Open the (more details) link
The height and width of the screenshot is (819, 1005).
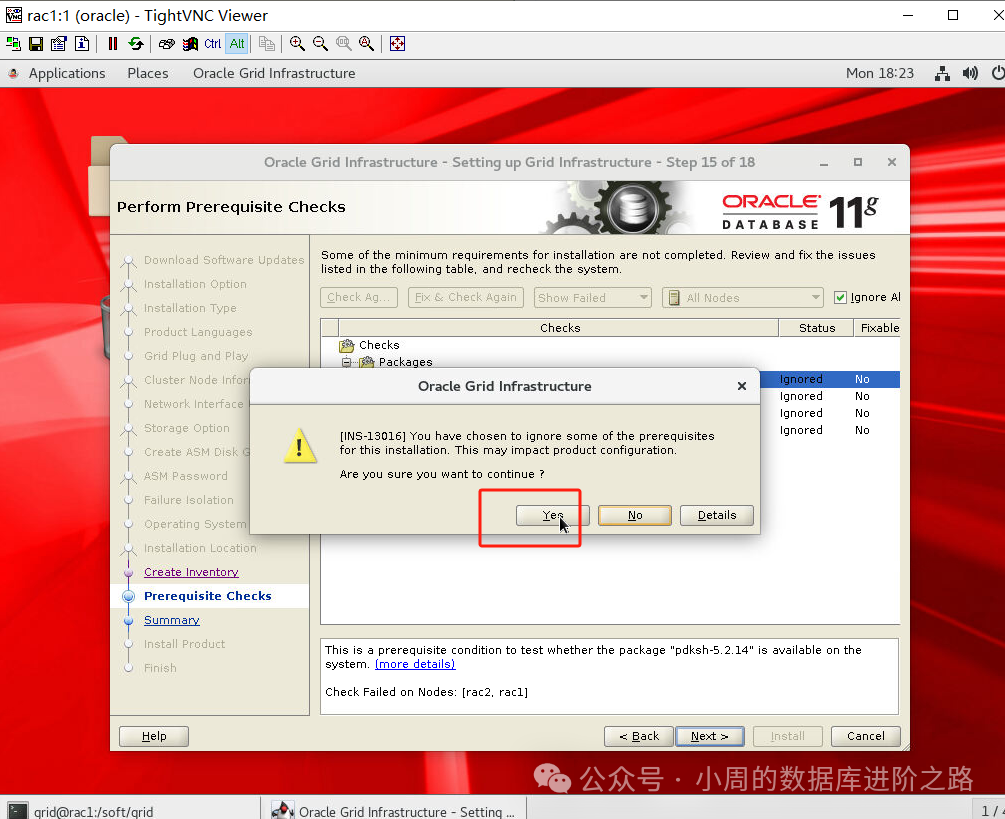coord(415,664)
